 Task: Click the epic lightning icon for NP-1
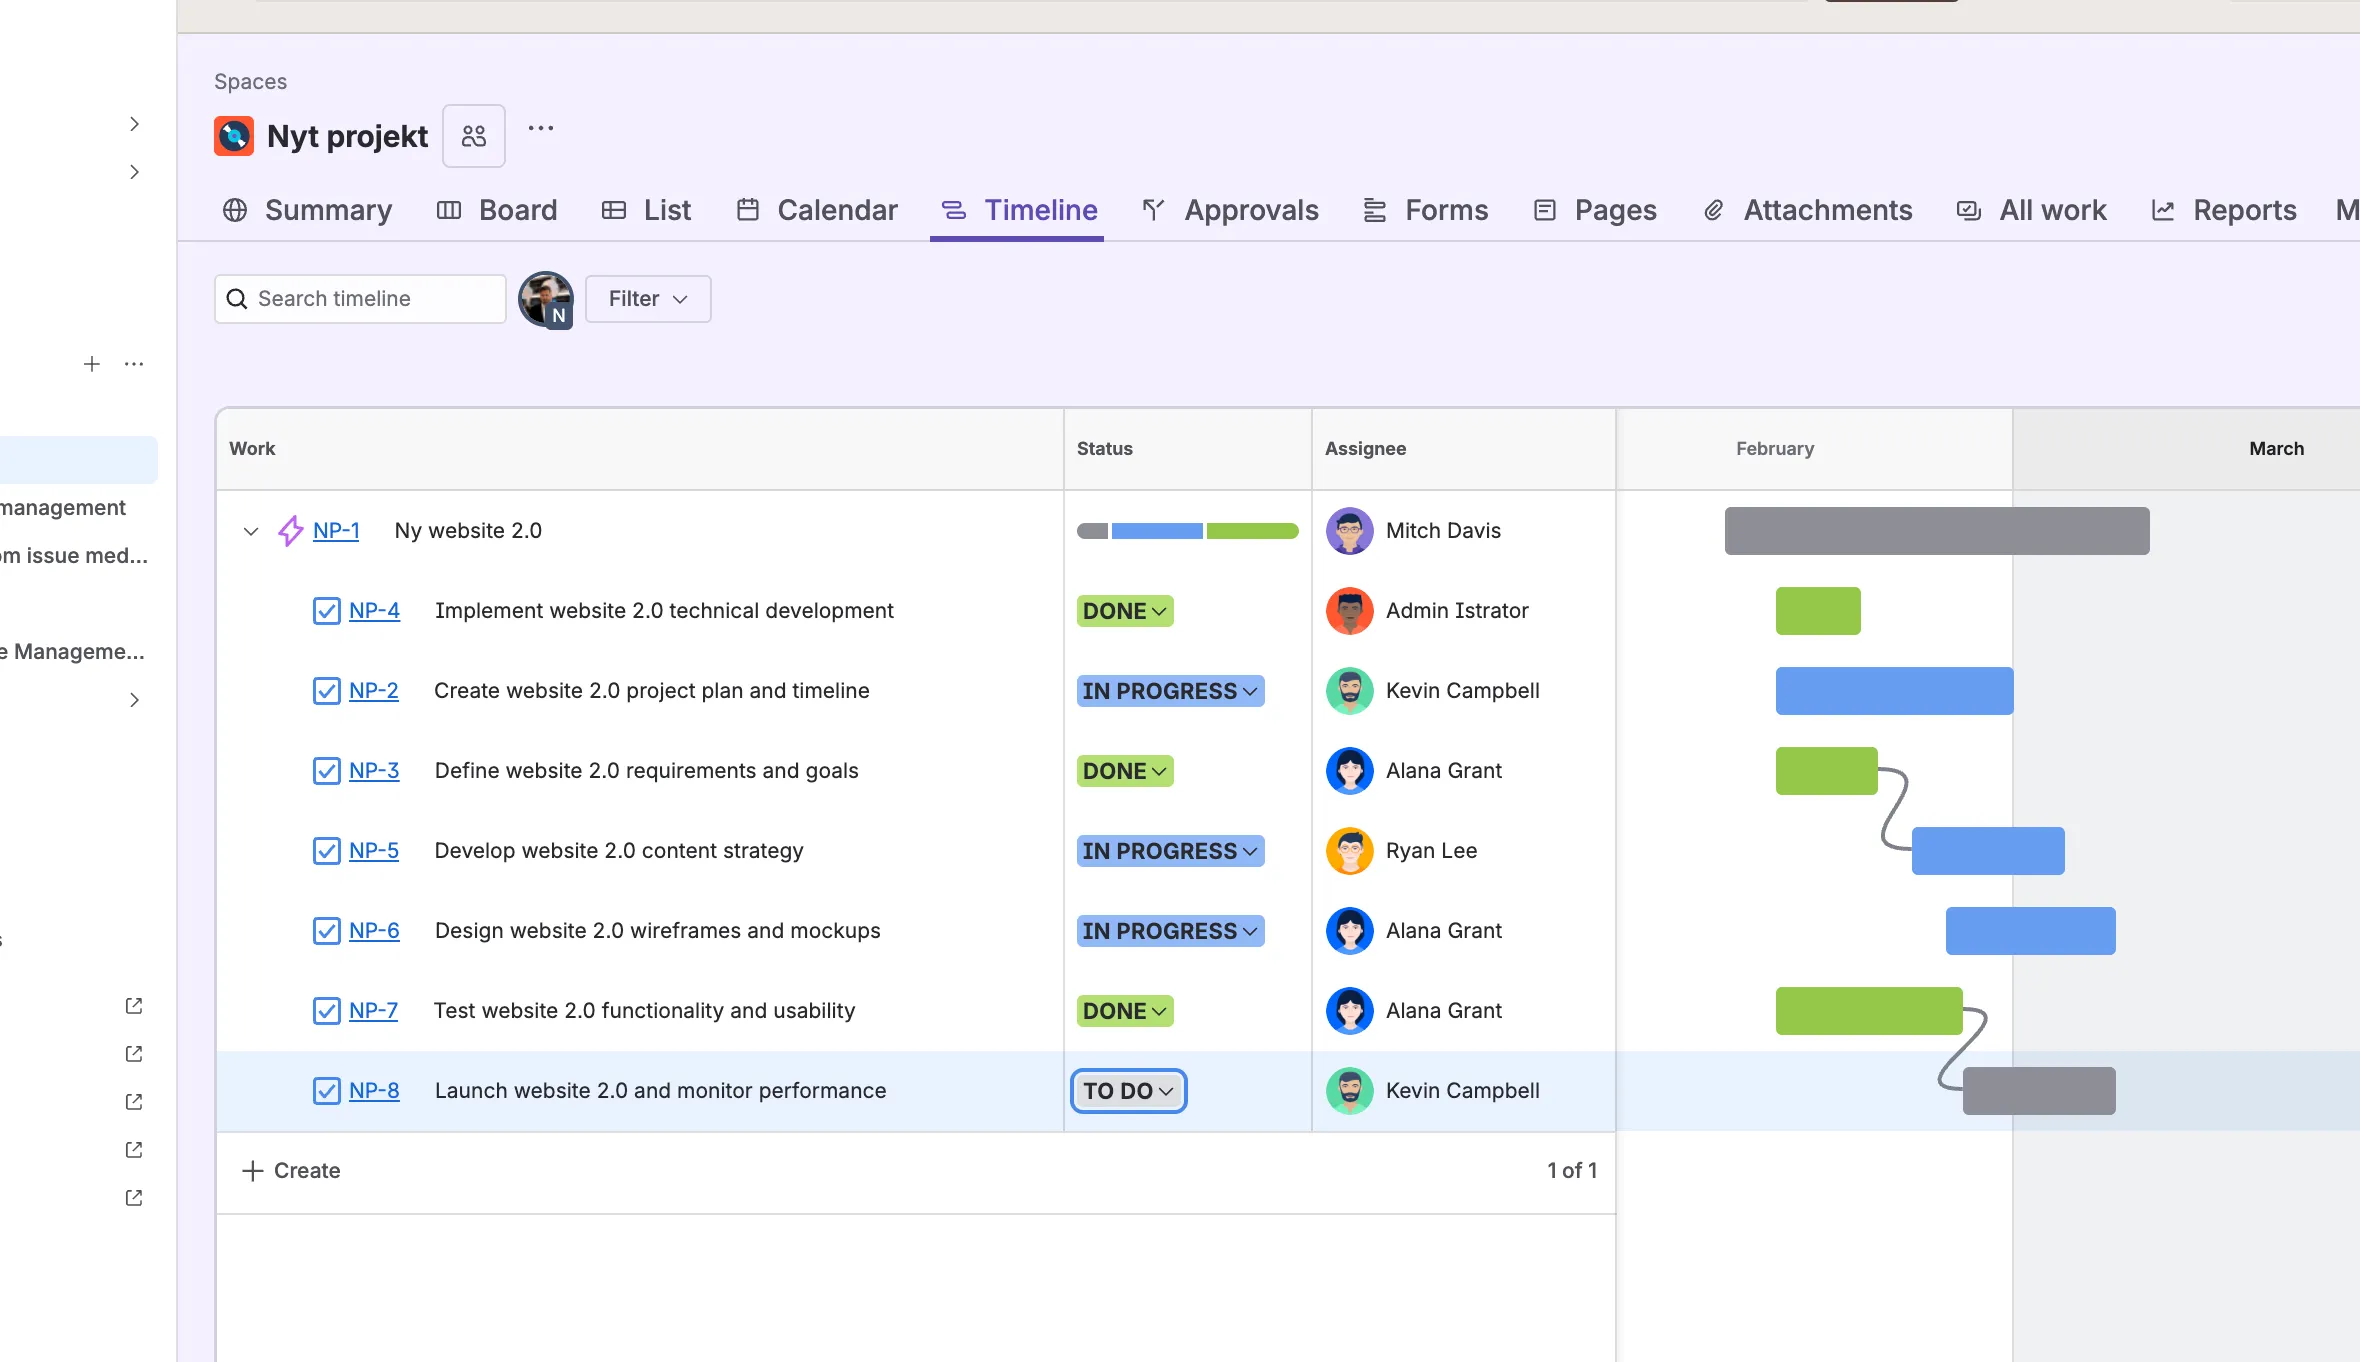pos(290,531)
